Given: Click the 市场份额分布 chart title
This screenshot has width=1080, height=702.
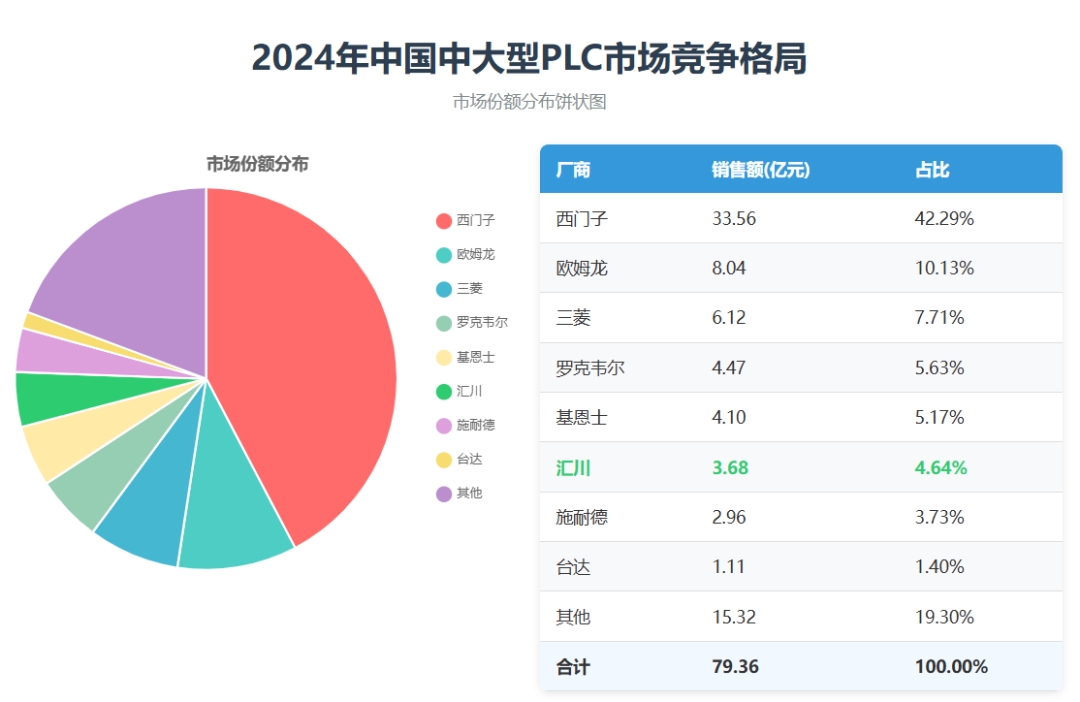Looking at the screenshot, I should pyautogui.click(x=257, y=165).
